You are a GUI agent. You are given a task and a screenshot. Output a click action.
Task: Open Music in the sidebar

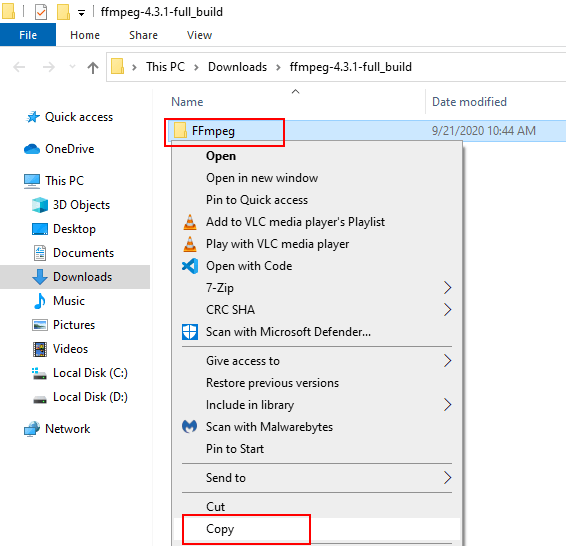click(69, 301)
